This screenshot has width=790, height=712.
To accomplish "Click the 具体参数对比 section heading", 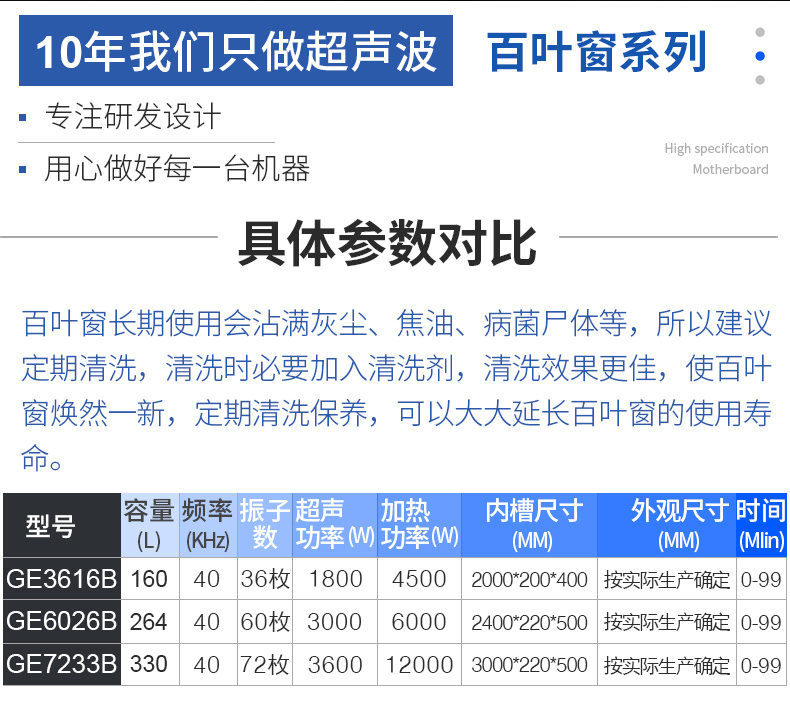I will click(387, 243).
